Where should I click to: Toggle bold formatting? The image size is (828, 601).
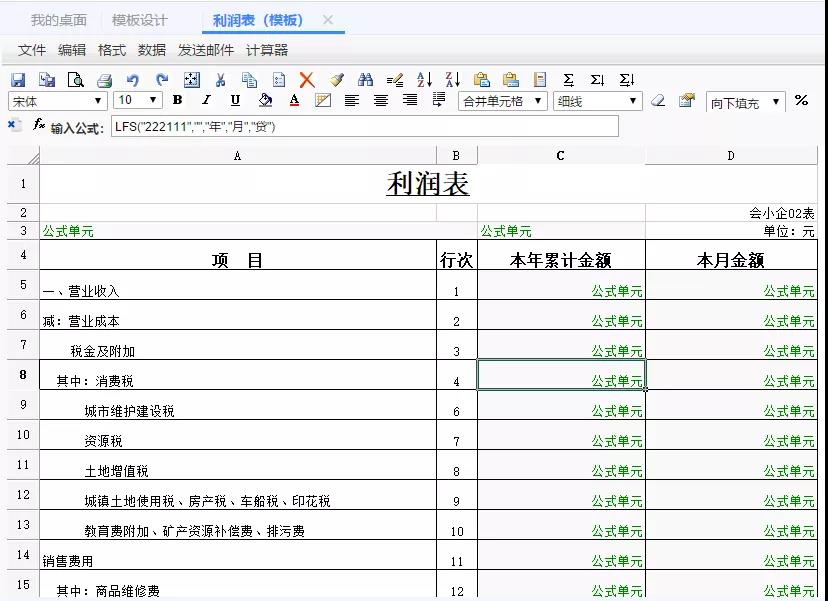point(177,100)
